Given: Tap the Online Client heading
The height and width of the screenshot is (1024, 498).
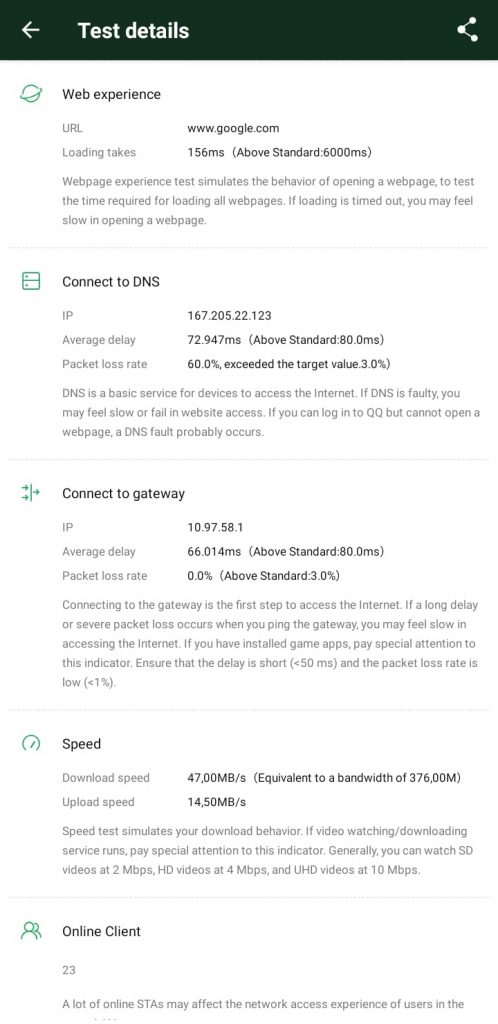Looking at the screenshot, I should point(101,931).
